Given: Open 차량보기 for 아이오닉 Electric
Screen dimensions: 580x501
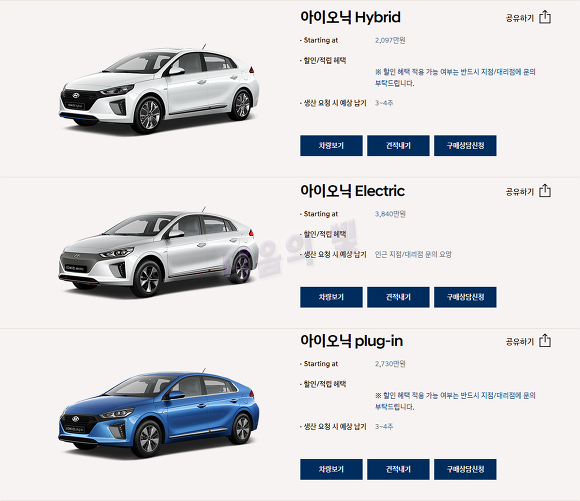Looking at the screenshot, I should (x=331, y=297).
